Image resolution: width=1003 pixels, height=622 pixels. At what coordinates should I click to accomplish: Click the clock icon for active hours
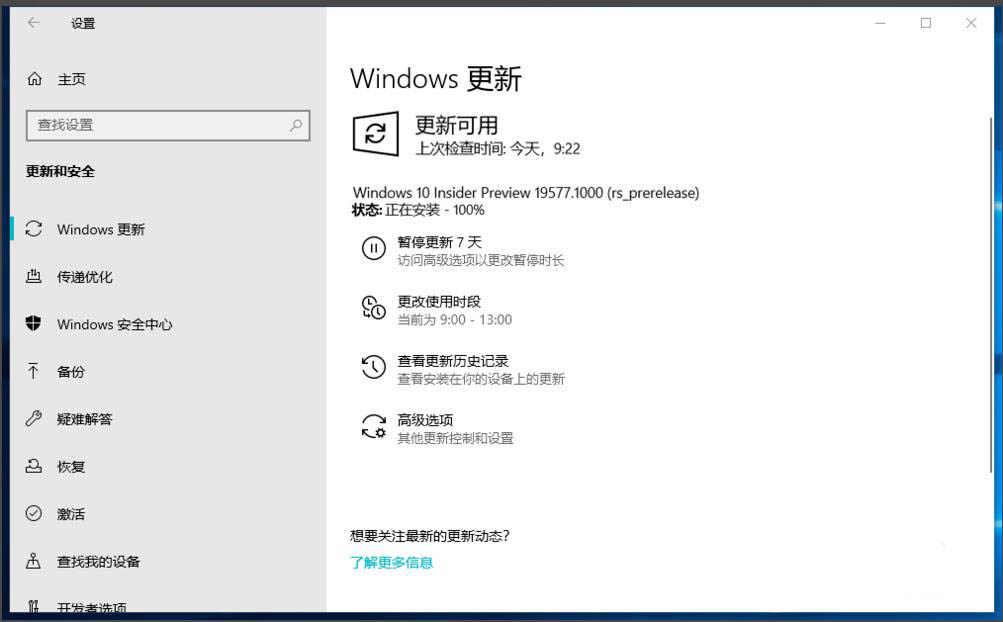click(374, 308)
